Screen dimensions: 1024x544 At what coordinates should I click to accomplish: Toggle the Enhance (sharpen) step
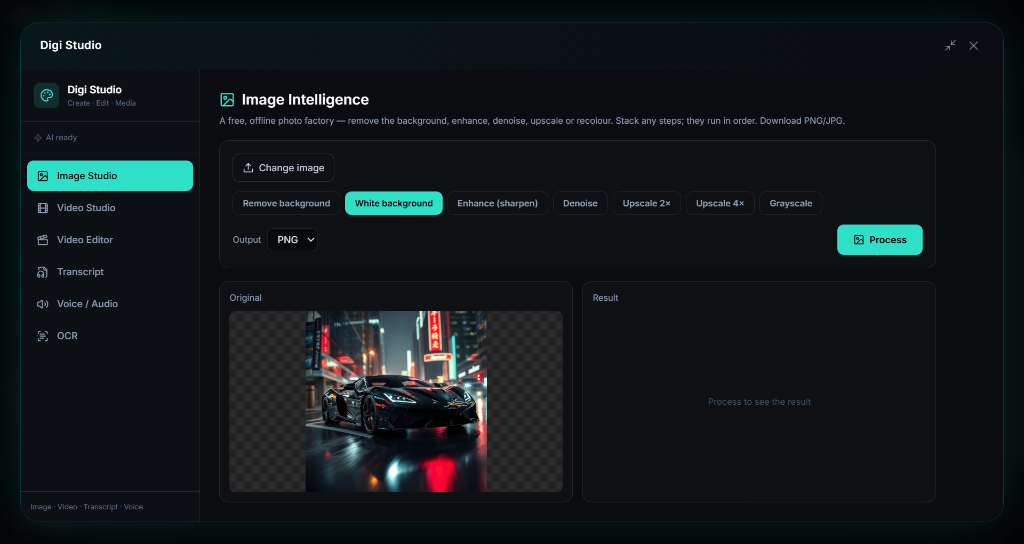point(498,203)
